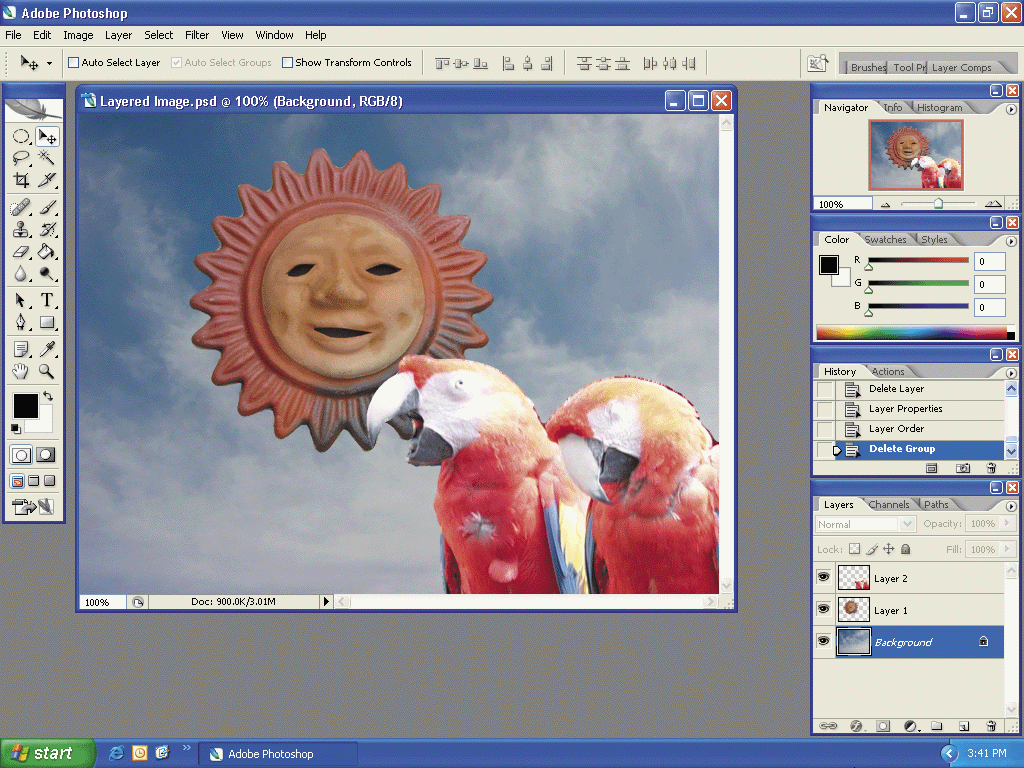Click the trash icon in Layers panel
This screenshot has height=768, width=1024.
click(x=991, y=726)
